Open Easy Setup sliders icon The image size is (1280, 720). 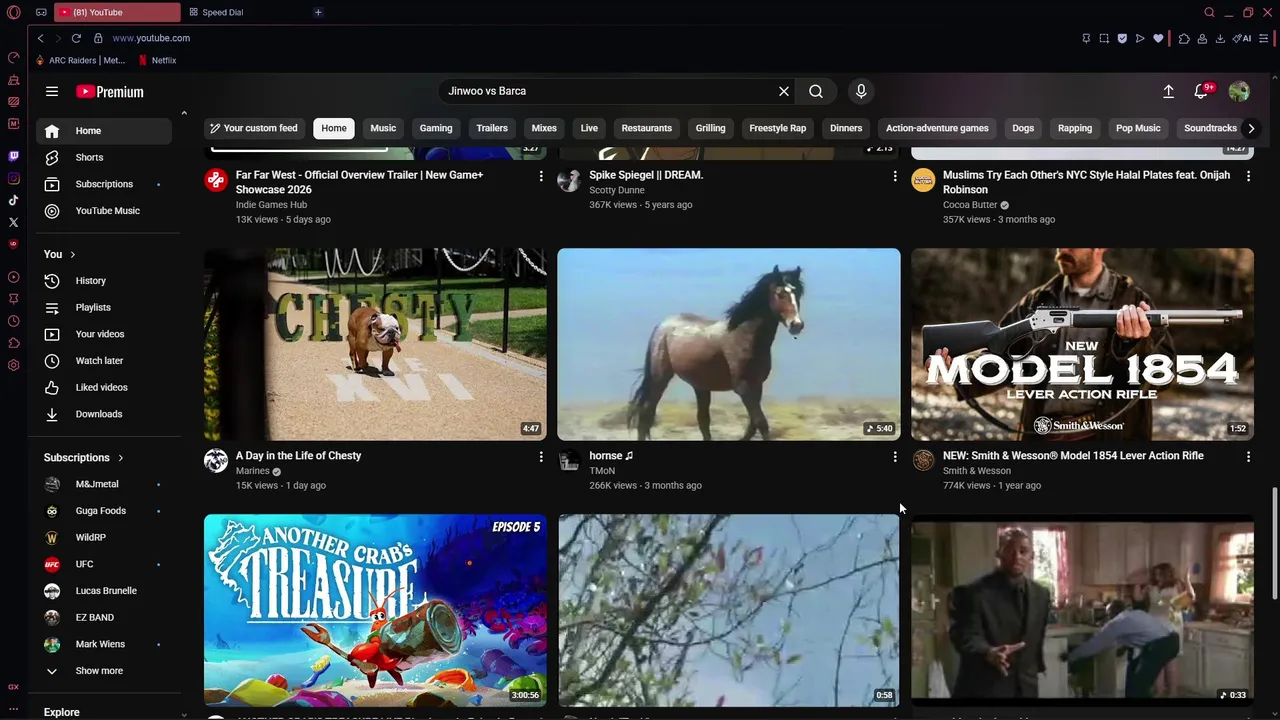coord(1265,38)
